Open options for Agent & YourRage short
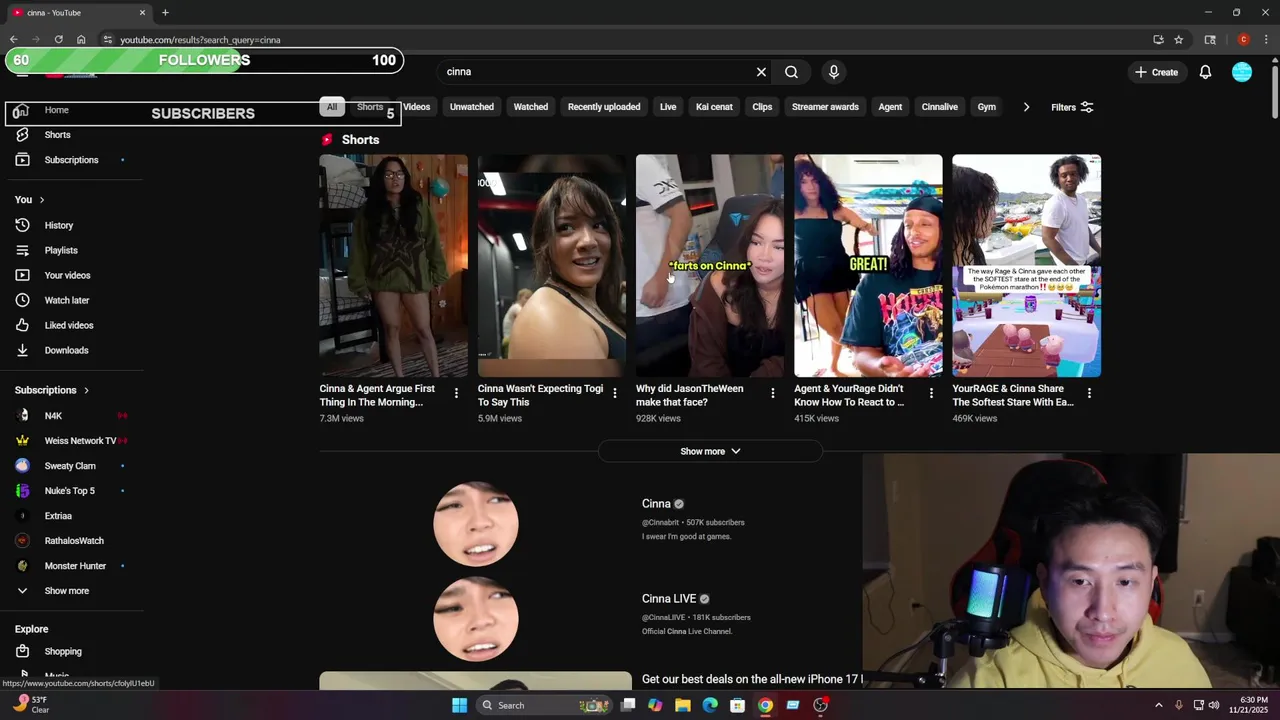Viewport: 1280px width, 720px height. pyautogui.click(x=931, y=393)
